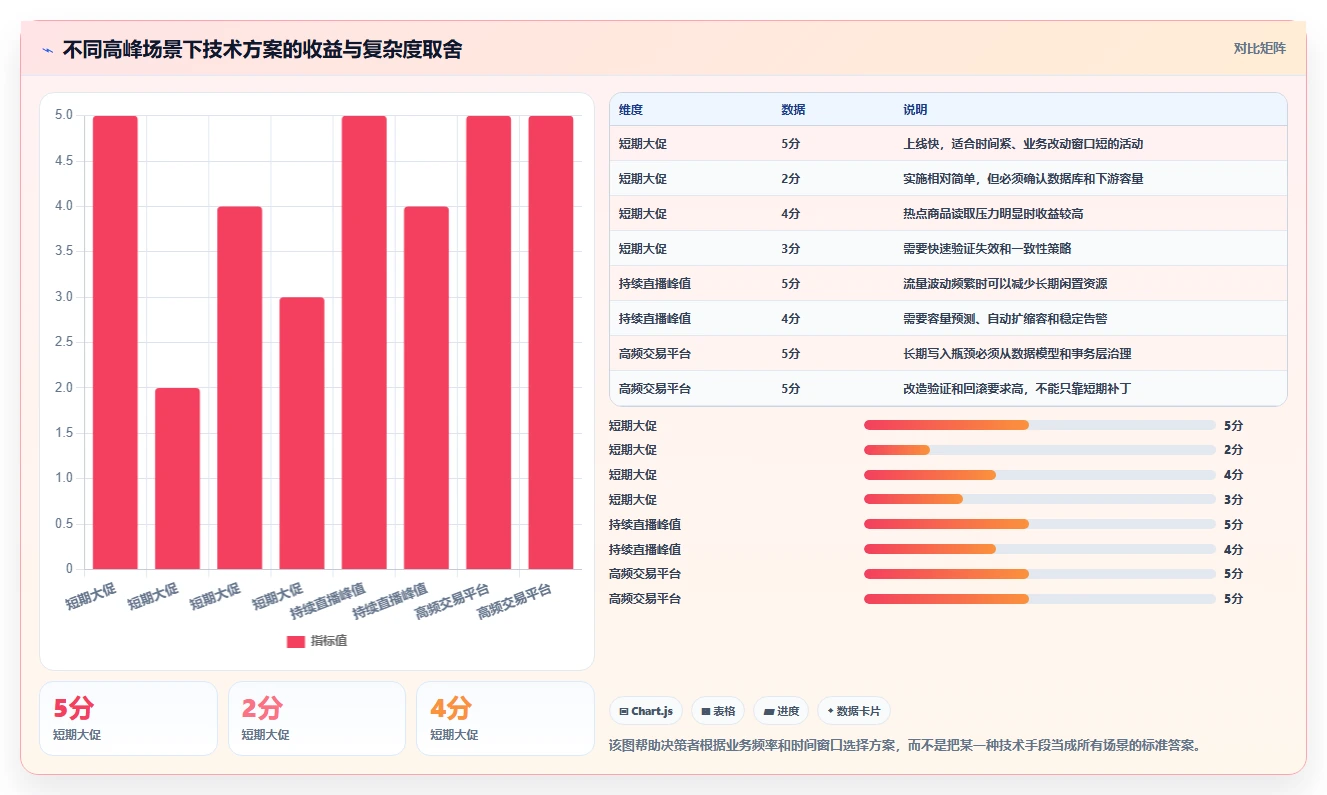
Task: Click the chart bar with value 3
Action: [x=302, y=433]
